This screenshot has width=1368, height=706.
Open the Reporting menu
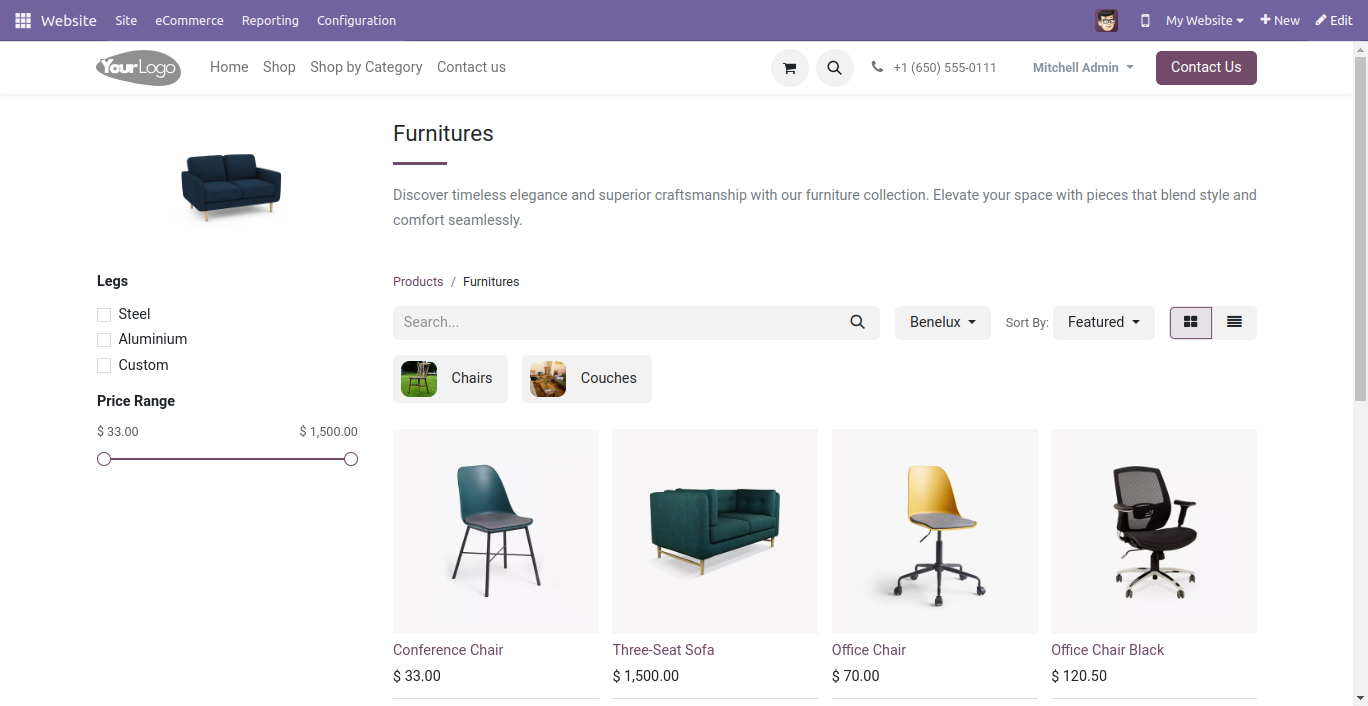pyautogui.click(x=270, y=20)
